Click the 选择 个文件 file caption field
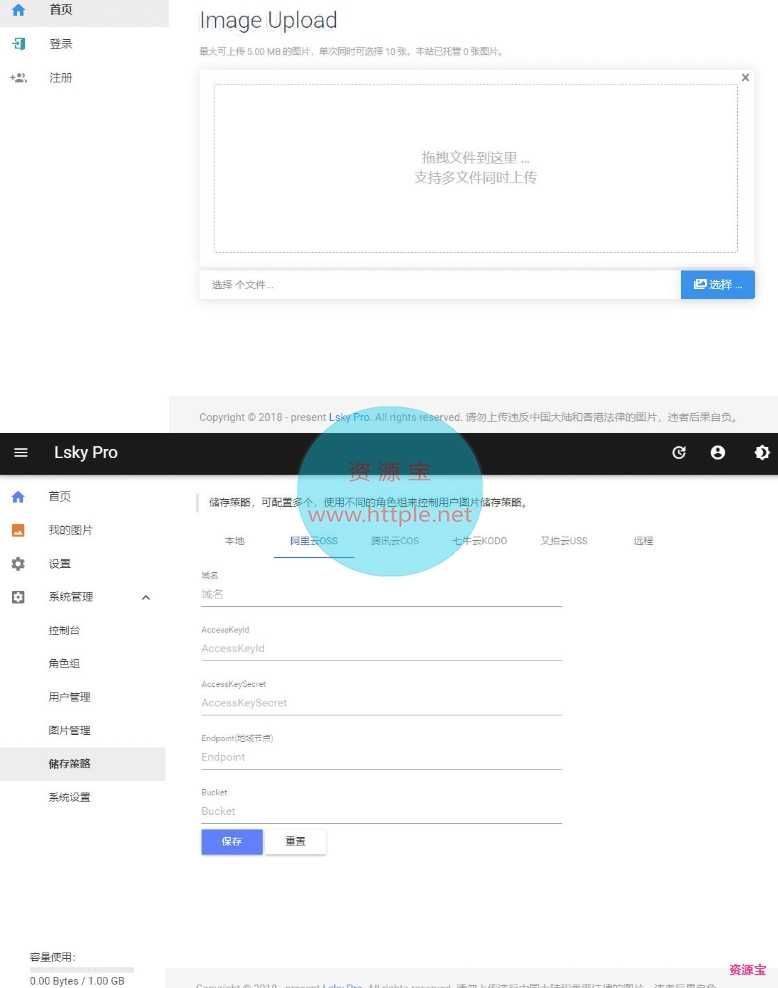 tap(440, 285)
